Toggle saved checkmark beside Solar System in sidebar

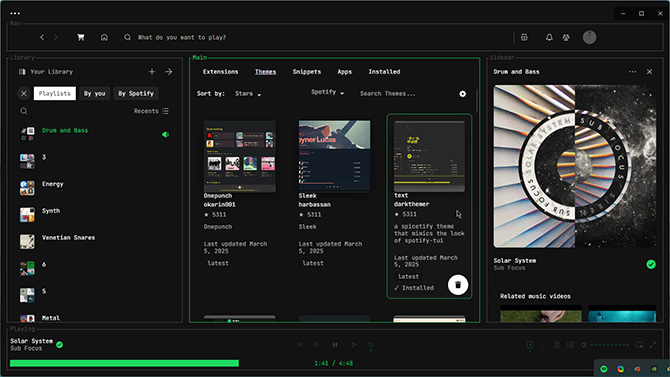651,264
